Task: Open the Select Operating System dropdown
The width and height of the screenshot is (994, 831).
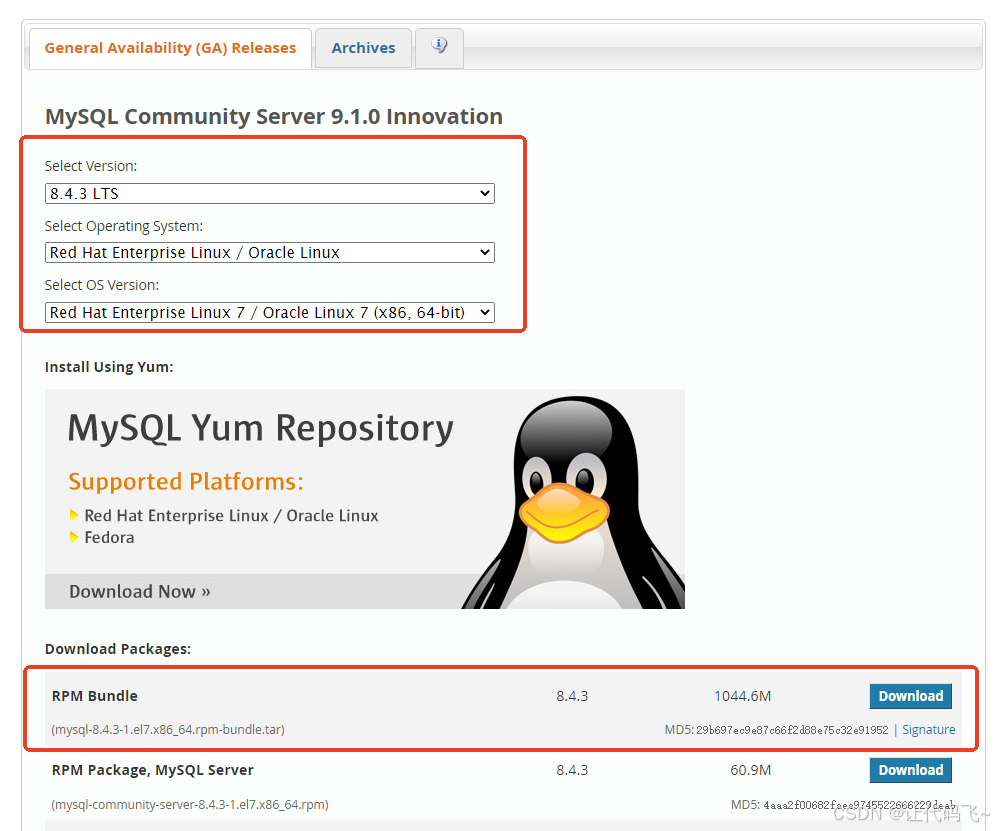Action: point(268,252)
